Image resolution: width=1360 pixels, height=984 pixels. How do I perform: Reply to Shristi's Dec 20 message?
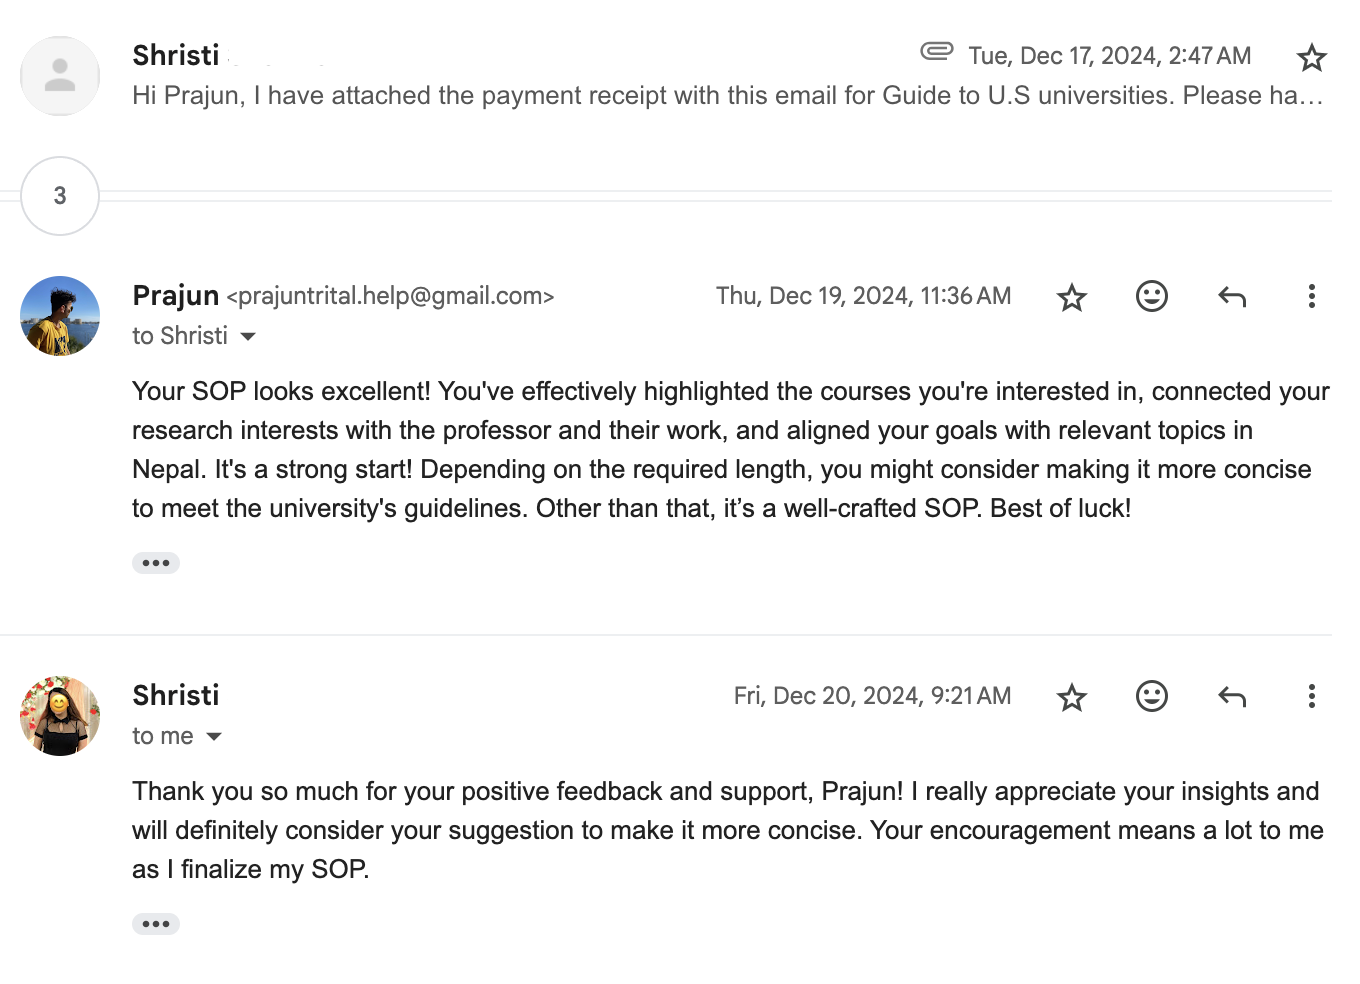[1232, 696]
